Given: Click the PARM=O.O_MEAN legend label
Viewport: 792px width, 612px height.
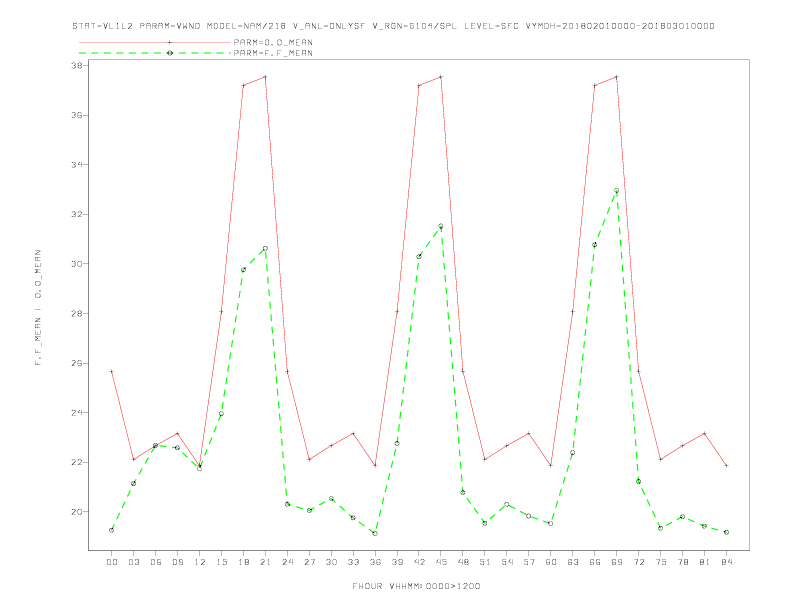Looking at the screenshot, I should click(x=273, y=42).
